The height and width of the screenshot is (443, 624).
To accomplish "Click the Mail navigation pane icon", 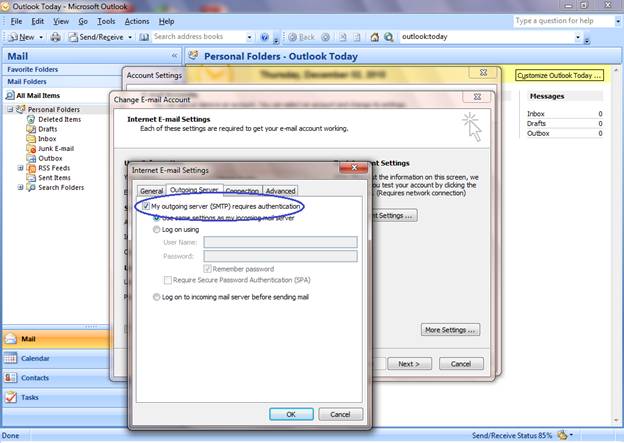I will (x=11, y=339).
